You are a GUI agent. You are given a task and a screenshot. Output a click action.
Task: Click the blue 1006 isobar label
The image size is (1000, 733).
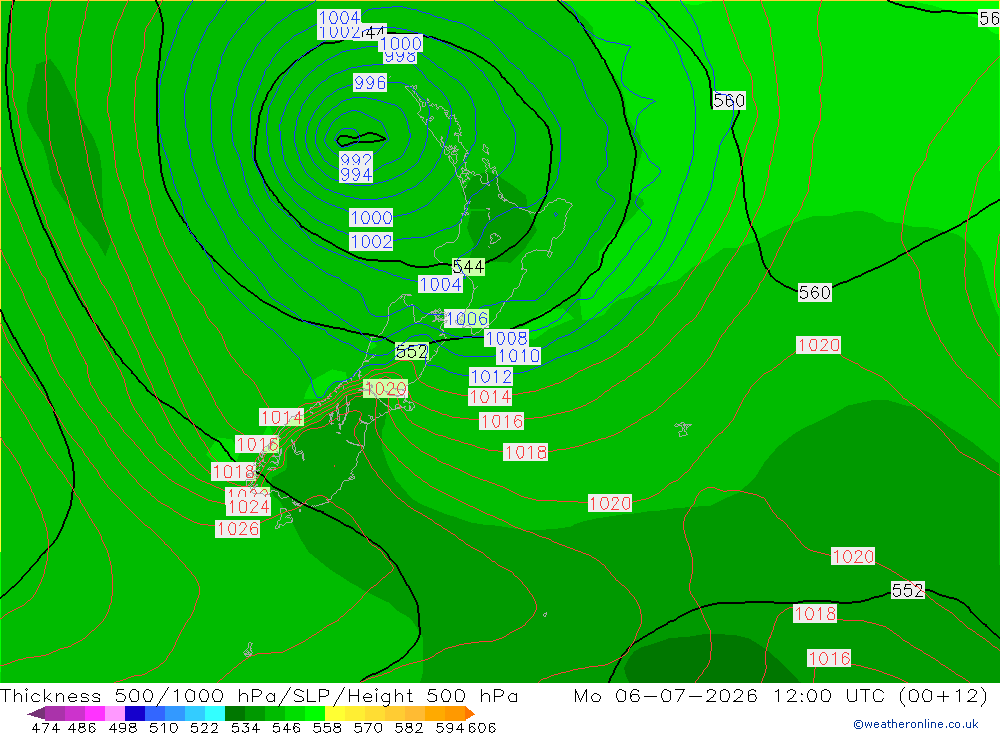pyautogui.click(x=467, y=318)
